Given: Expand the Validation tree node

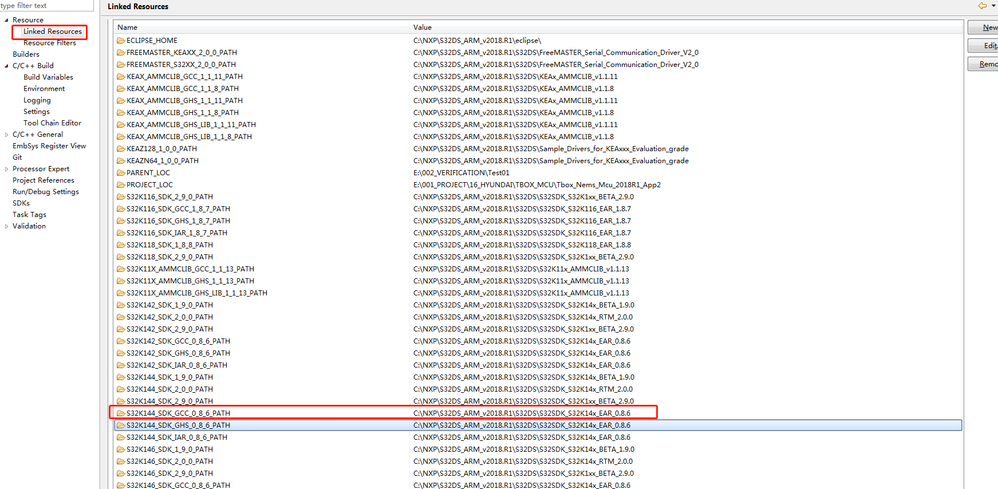Looking at the screenshot, I should 6,226.
